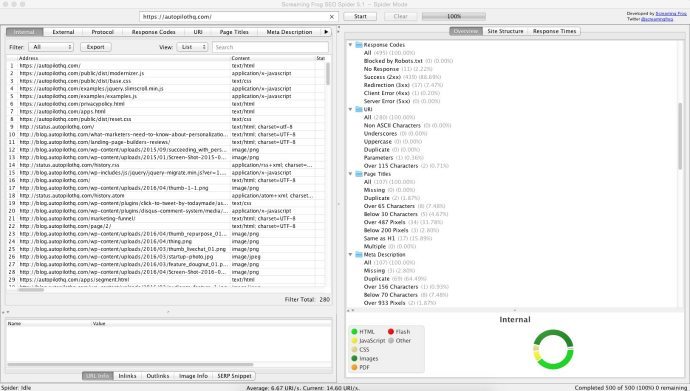Switch to Site Structure tab

(505, 31)
